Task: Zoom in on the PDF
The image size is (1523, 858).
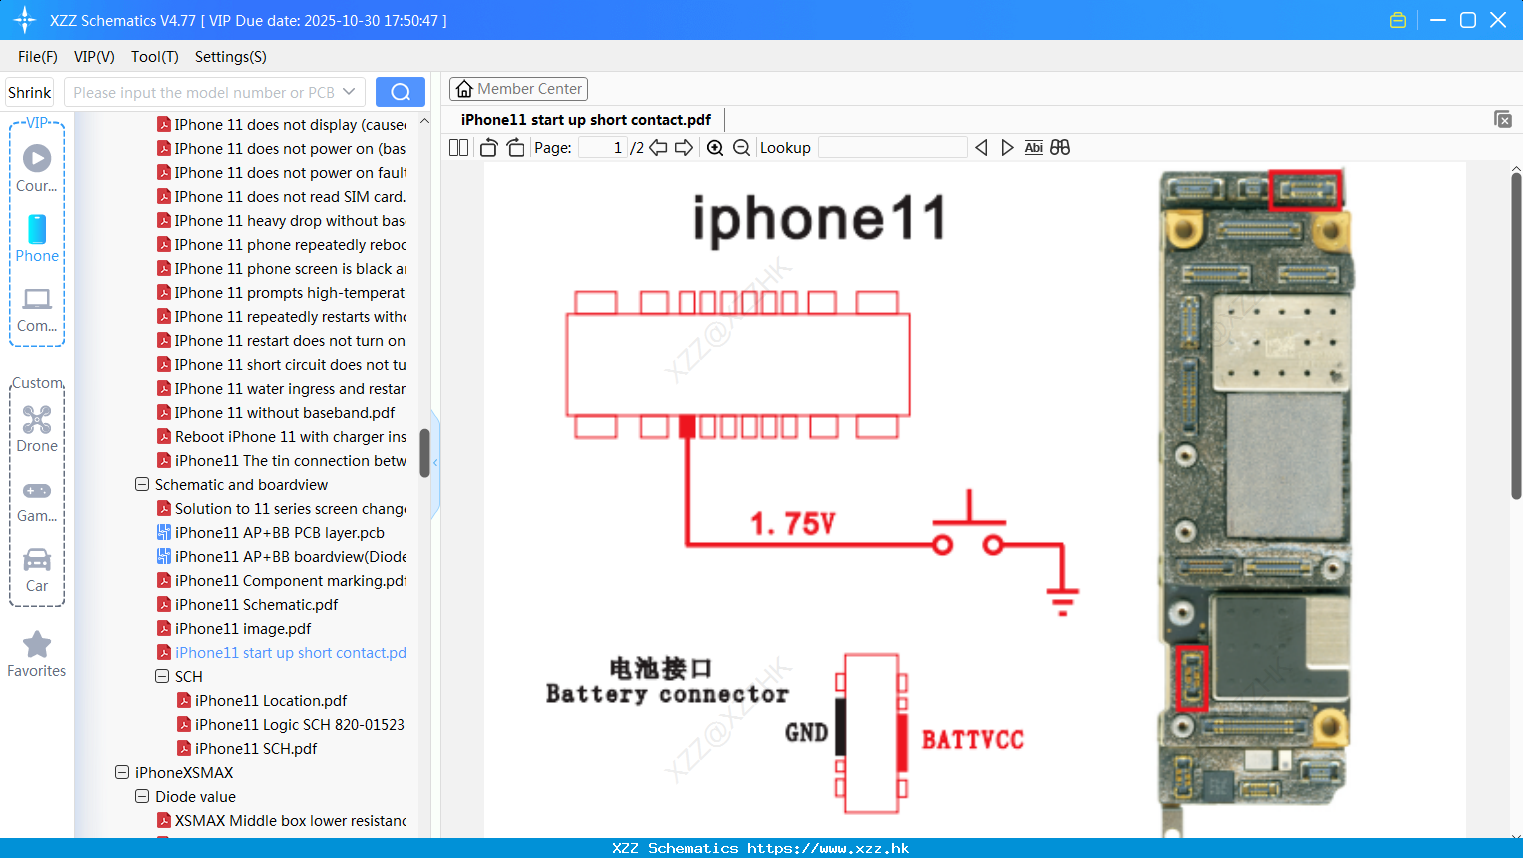Action: (715, 148)
